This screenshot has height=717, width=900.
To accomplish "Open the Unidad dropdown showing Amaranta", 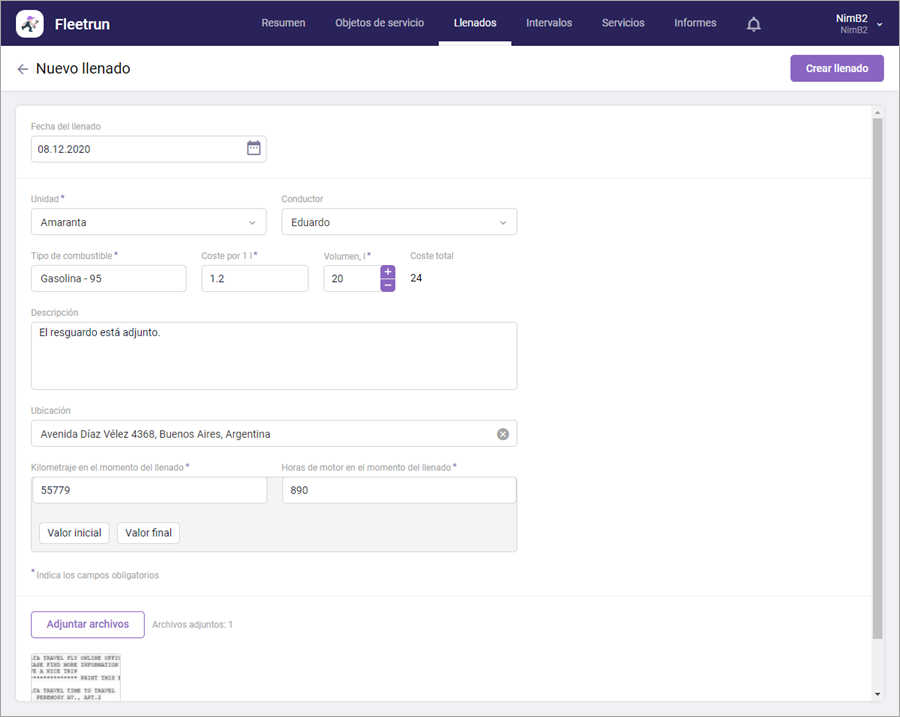I will pyautogui.click(x=149, y=222).
